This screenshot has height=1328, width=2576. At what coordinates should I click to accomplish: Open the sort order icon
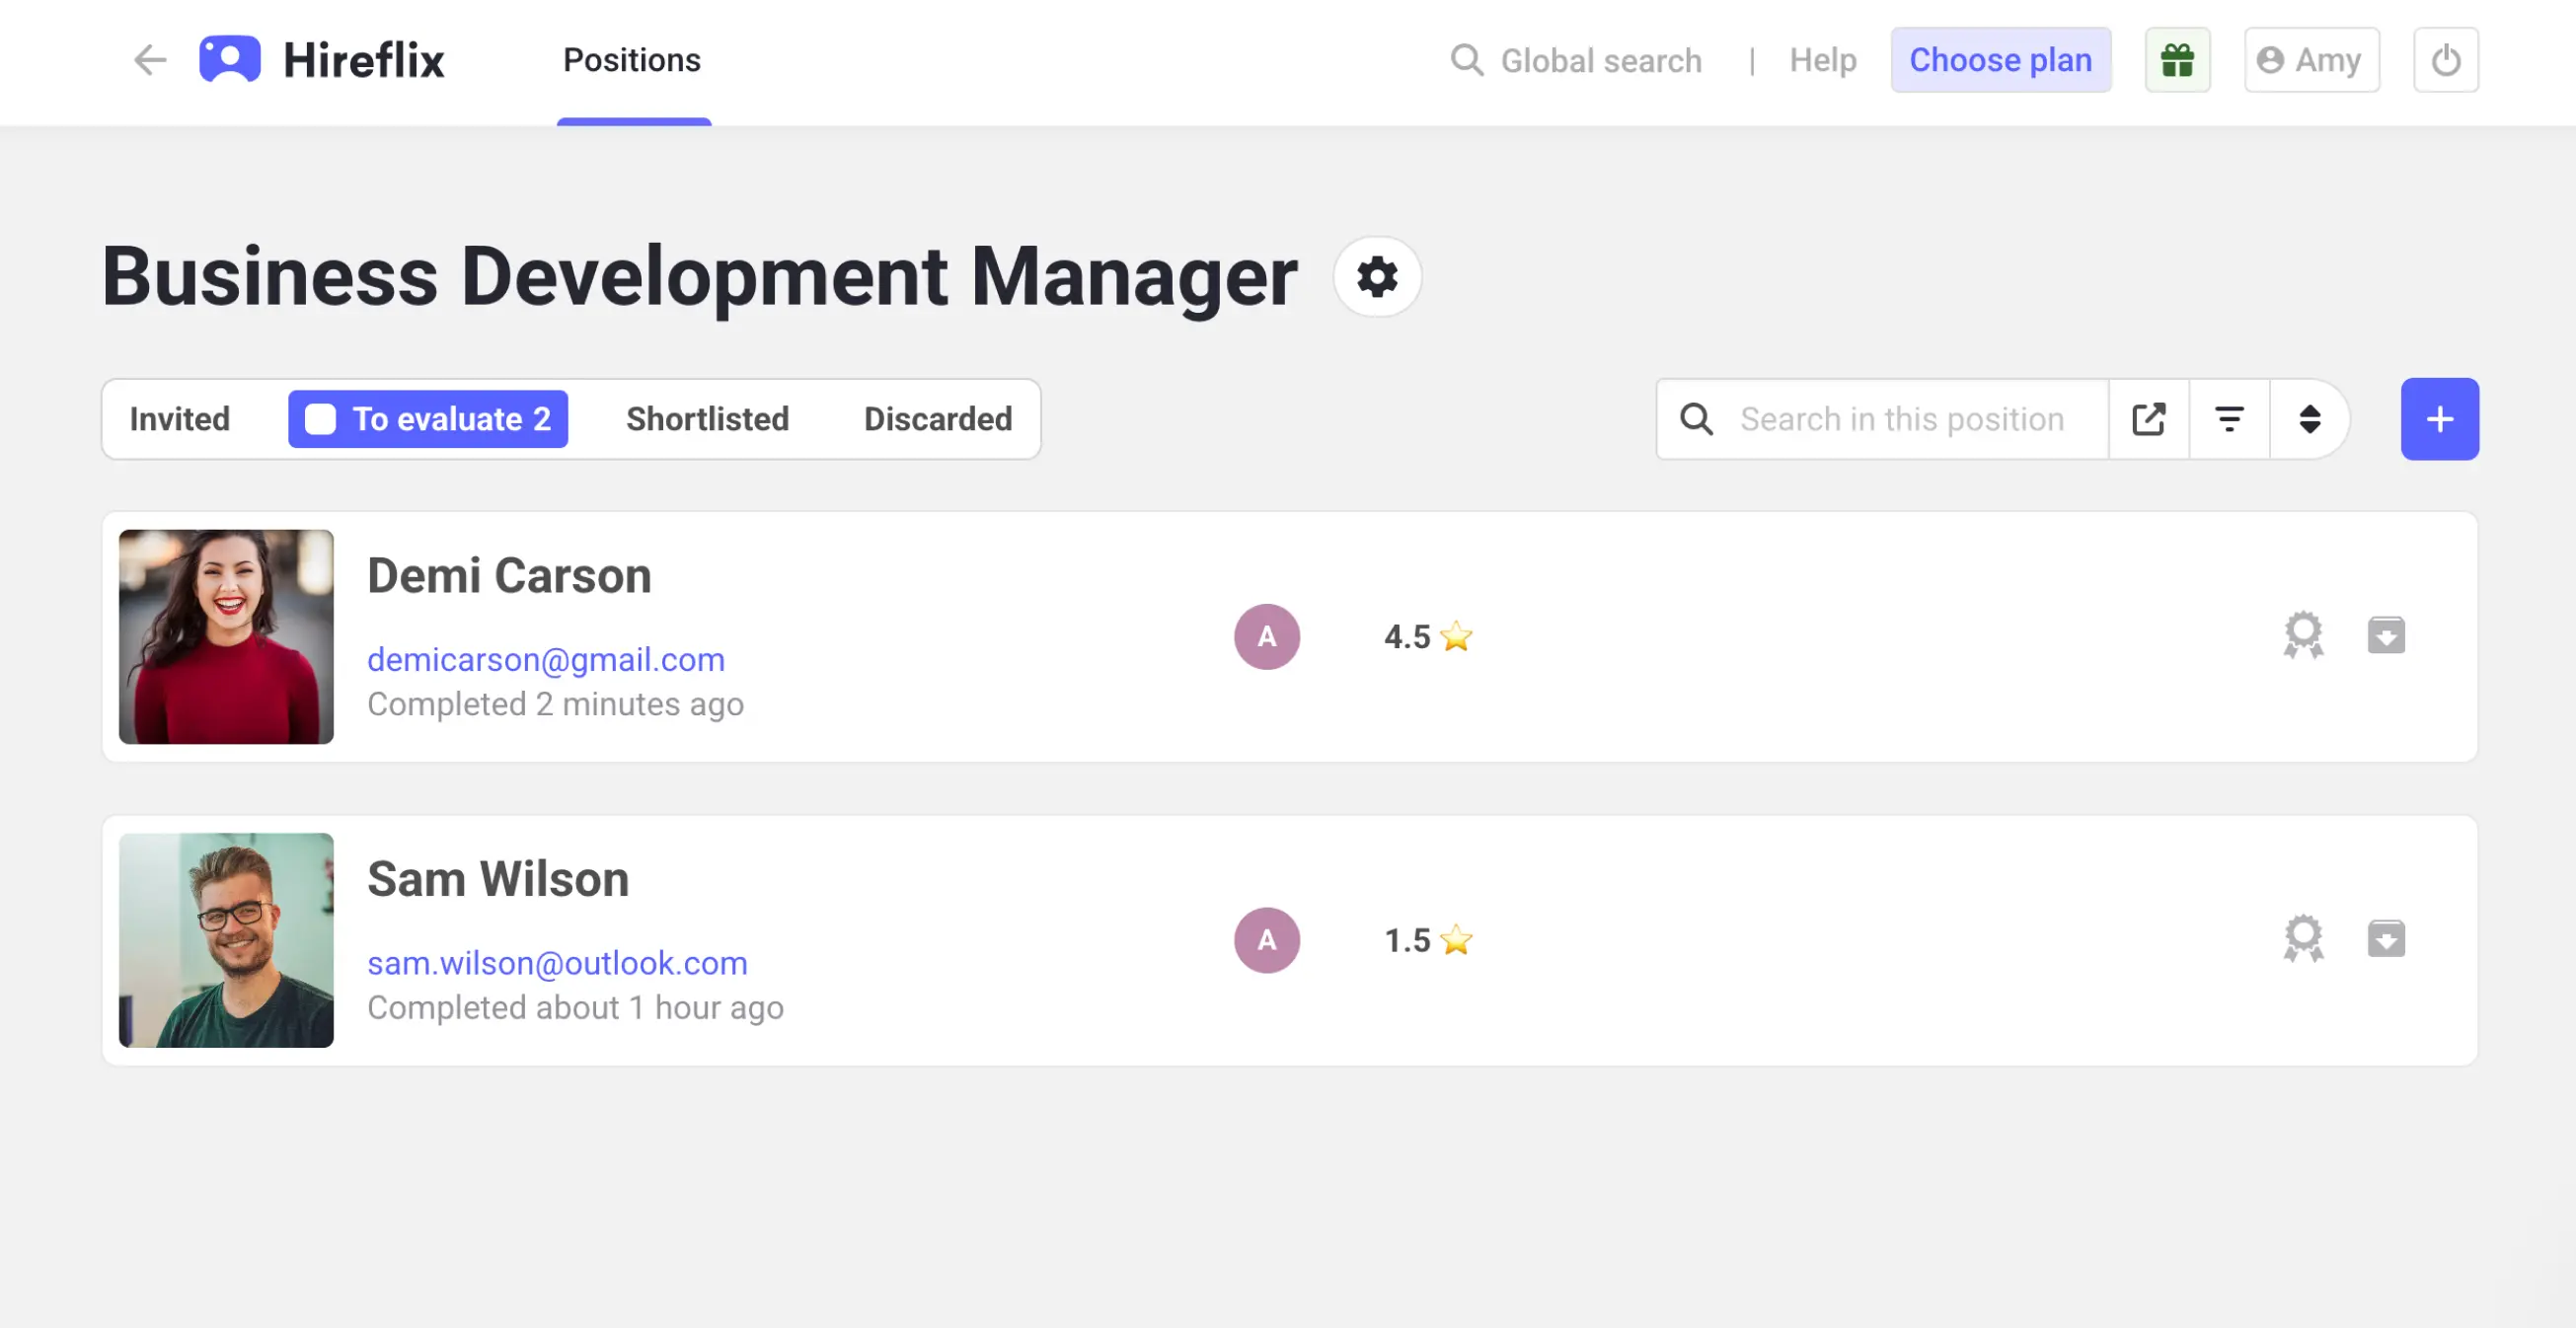(2310, 419)
